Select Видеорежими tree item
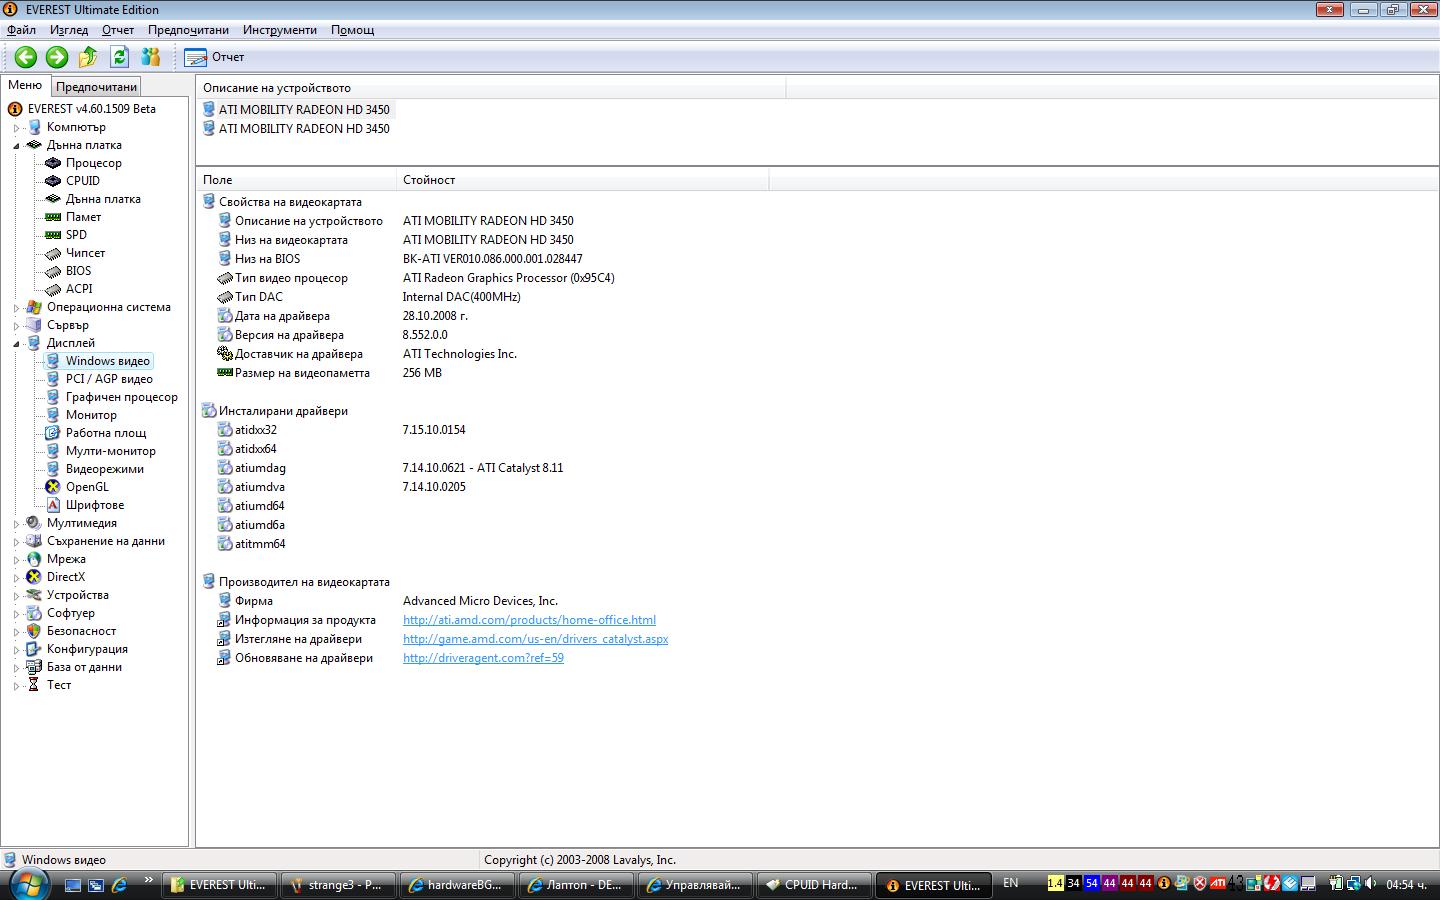This screenshot has height=900, width=1440. pos(105,469)
